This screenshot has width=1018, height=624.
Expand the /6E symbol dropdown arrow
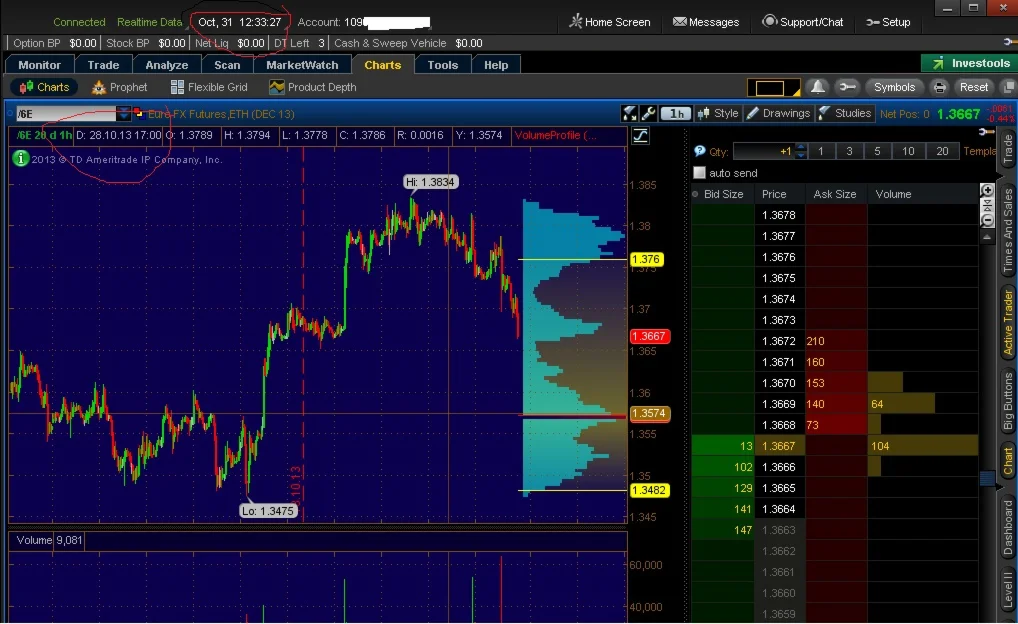click(x=123, y=114)
